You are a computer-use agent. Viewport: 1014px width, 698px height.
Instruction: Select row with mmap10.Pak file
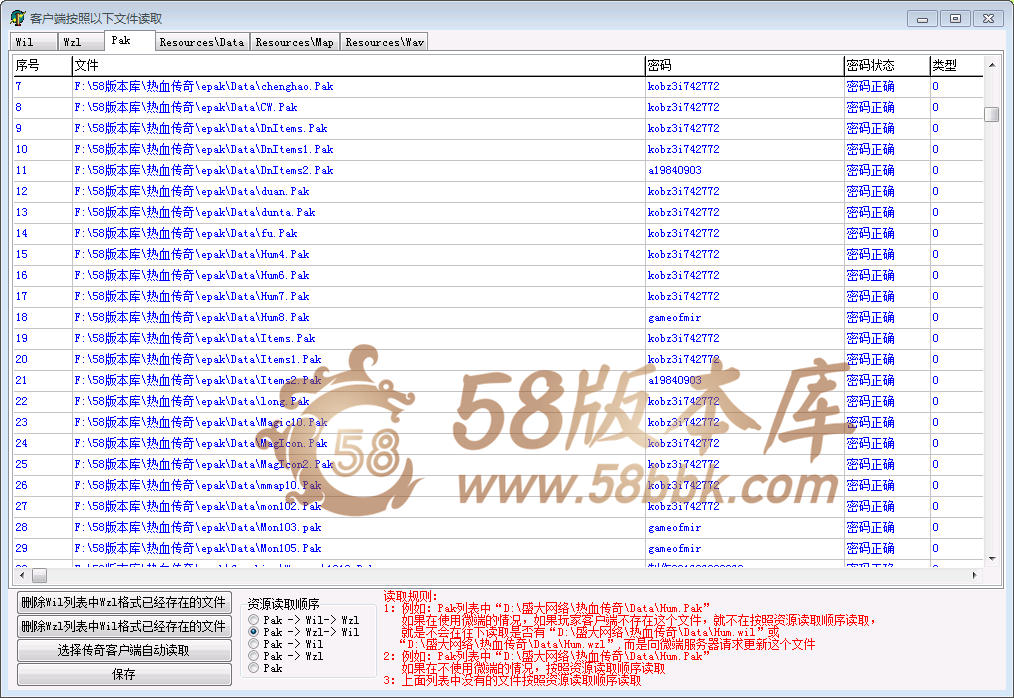498,485
